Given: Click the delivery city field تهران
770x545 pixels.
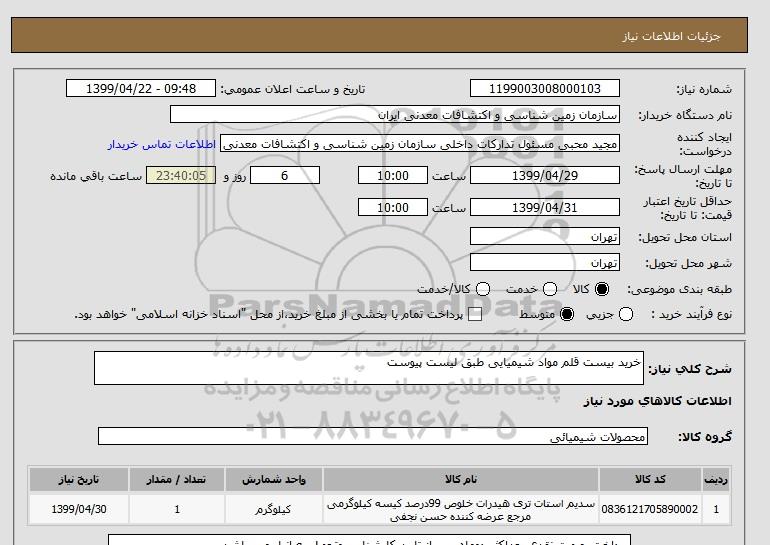Looking at the screenshot, I should (545, 263).
